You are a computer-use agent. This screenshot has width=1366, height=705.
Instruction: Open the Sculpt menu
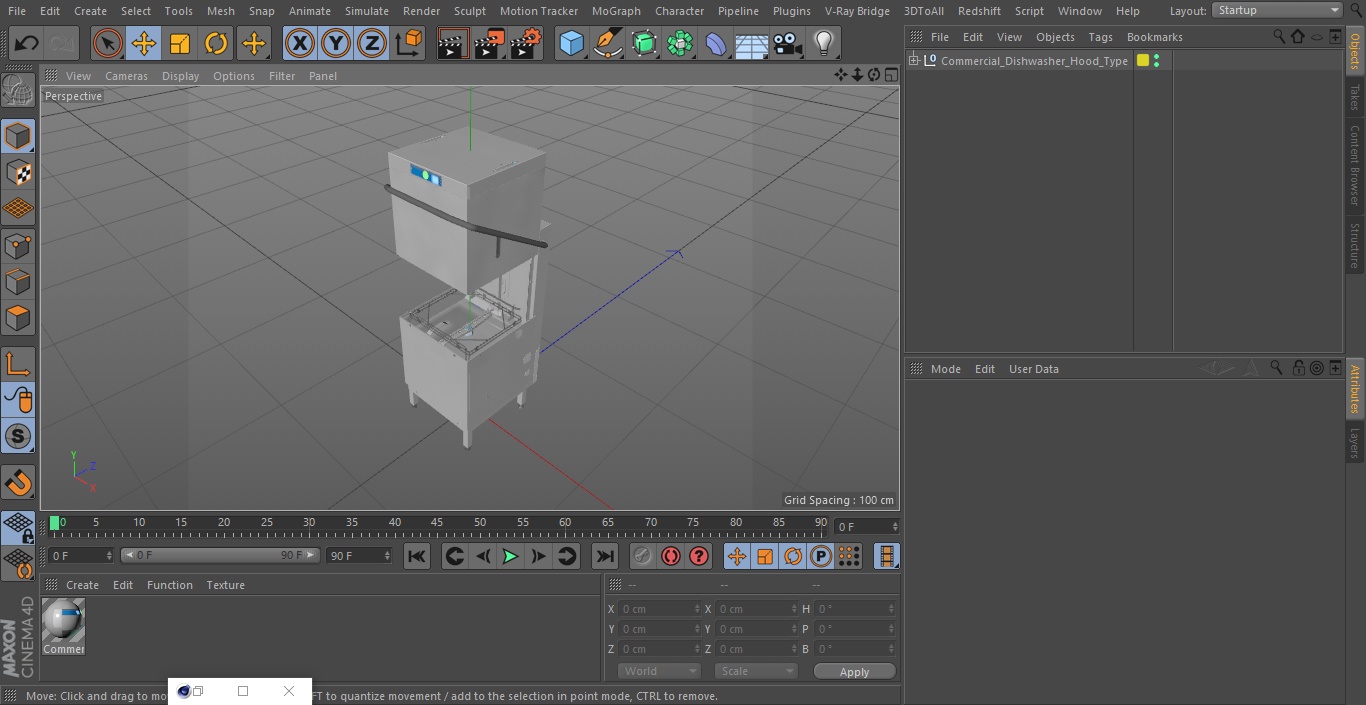click(x=469, y=11)
